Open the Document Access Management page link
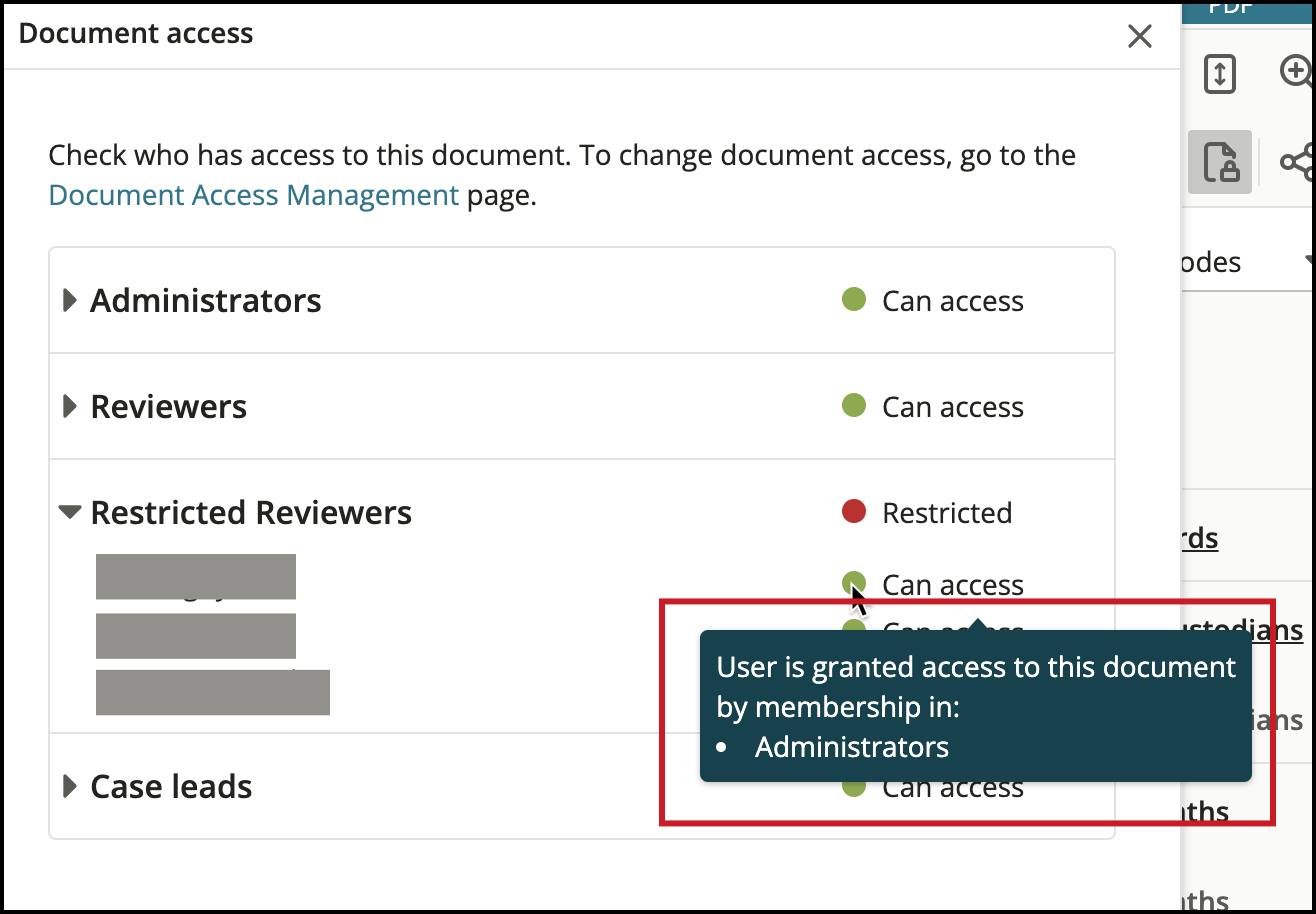The width and height of the screenshot is (1316, 914). (253, 195)
